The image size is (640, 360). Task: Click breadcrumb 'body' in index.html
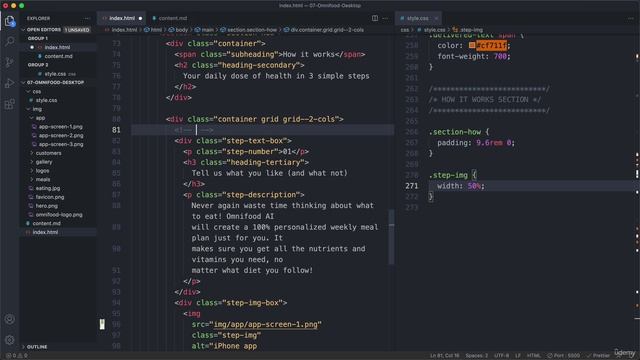pyautogui.click(x=182, y=30)
